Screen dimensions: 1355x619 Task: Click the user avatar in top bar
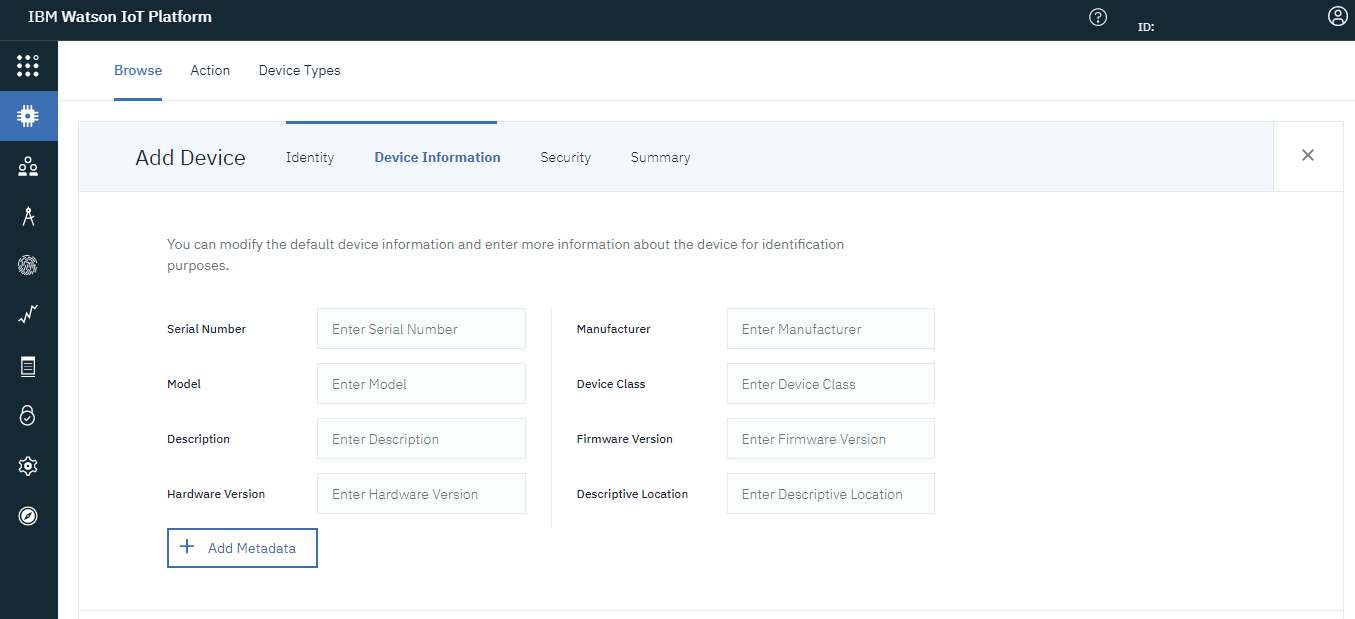1337,16
